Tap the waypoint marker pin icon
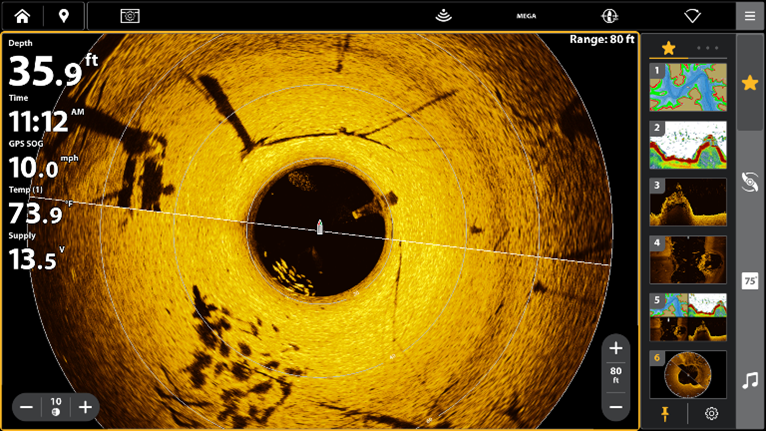The height and width of the screenshot is (431, 766). (x=64, y=15)
